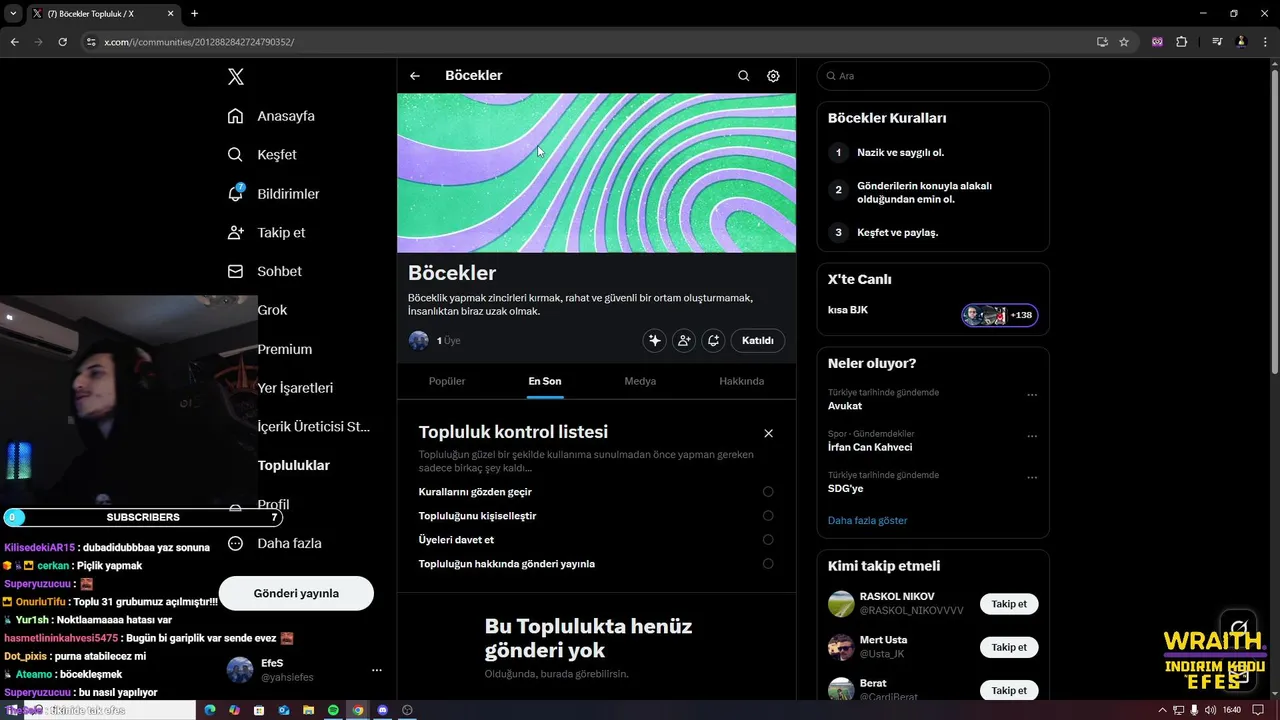The height and width of the screenshot is (720, 1280).
Task: Click the member avatar beside 1 Üye
Action: (419, 341)
